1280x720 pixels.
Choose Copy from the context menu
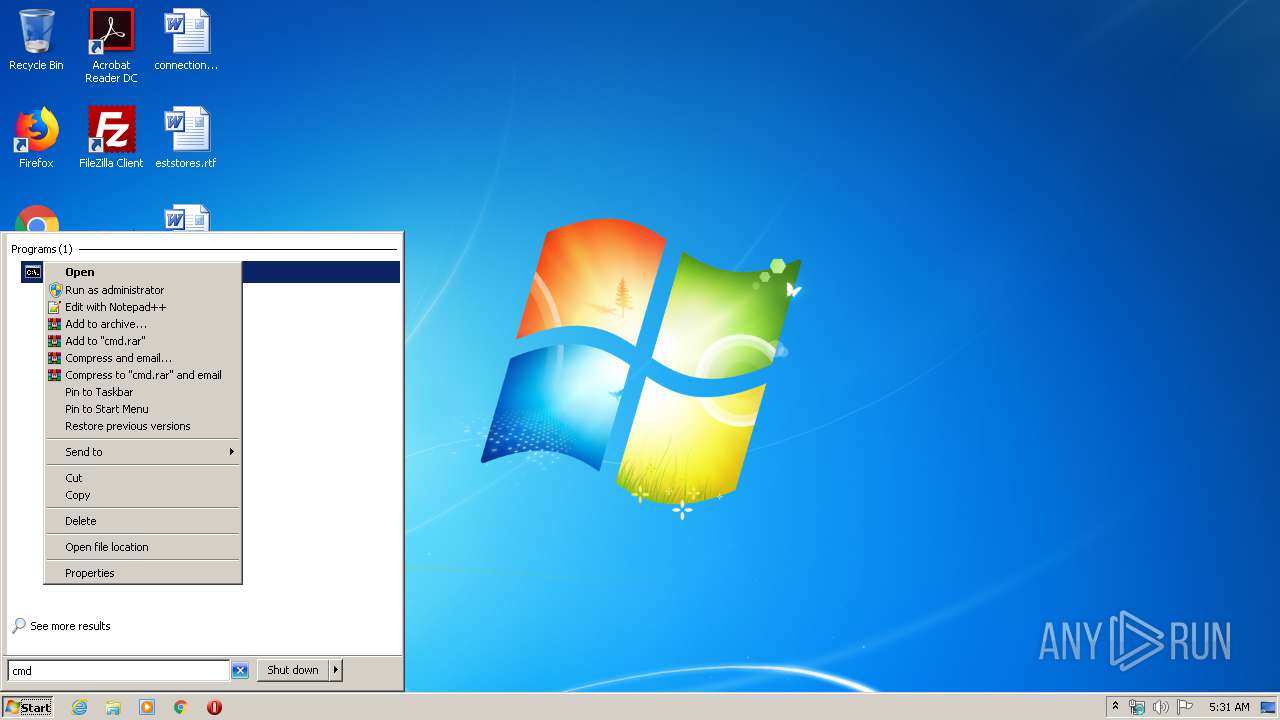tap(143, 495)
